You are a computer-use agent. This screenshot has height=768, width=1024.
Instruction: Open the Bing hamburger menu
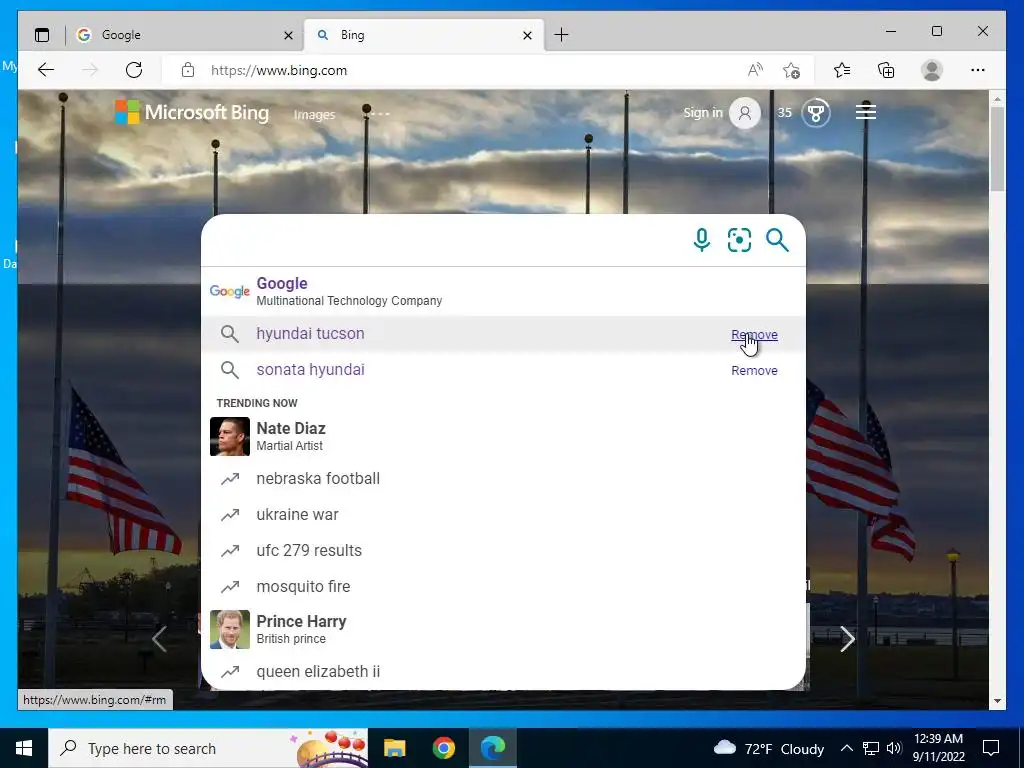click(x=866, y=112)
